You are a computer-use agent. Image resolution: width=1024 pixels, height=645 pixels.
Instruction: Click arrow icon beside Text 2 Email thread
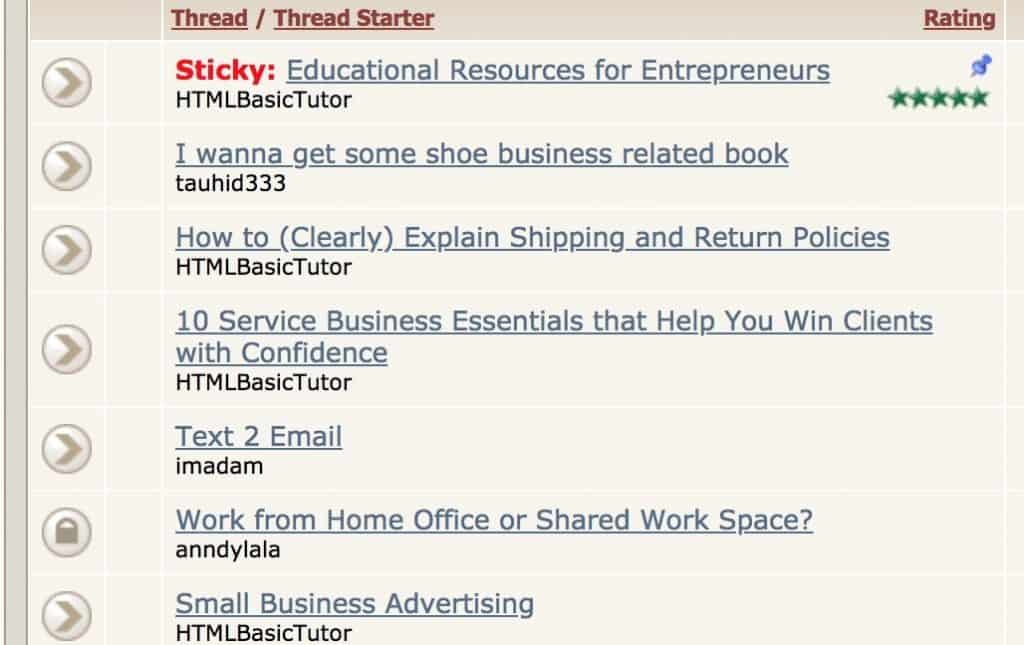[67, 450]
